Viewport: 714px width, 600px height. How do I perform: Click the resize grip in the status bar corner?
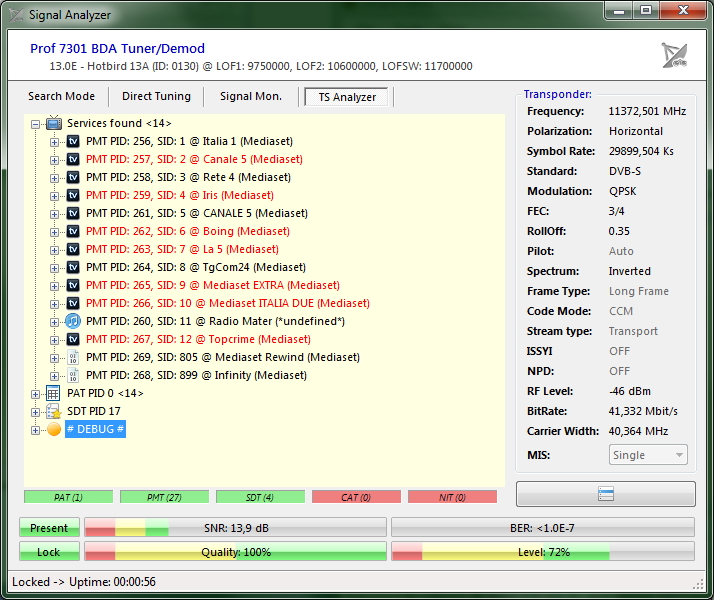click(x=698, y=585)
